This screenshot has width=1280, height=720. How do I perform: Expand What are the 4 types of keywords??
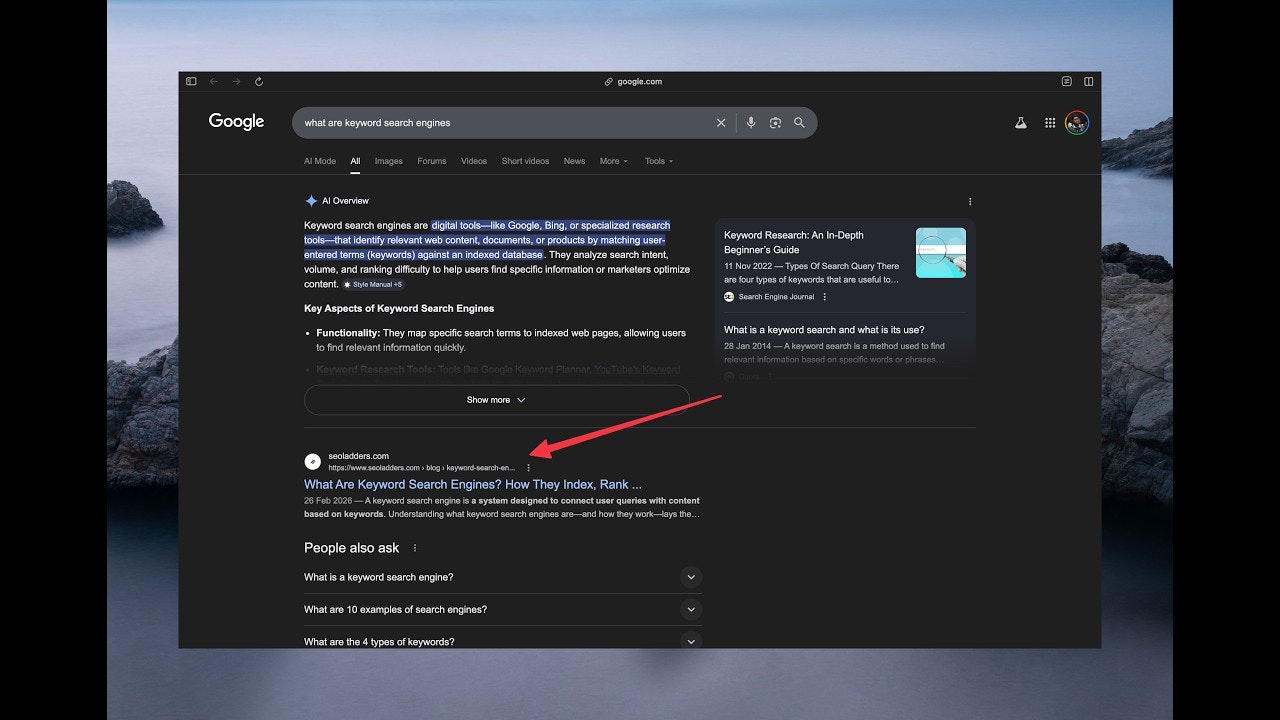[503, 641]
